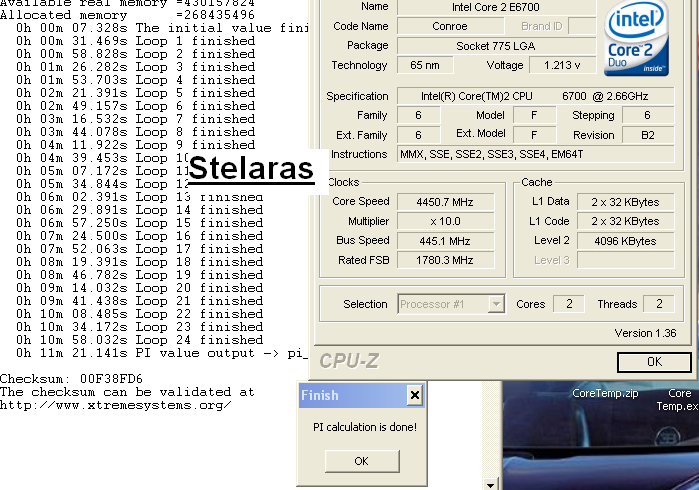Open the Processor #1 selection dropdown
This screenshot has height=490, width=699.
(x=496, y=304)
